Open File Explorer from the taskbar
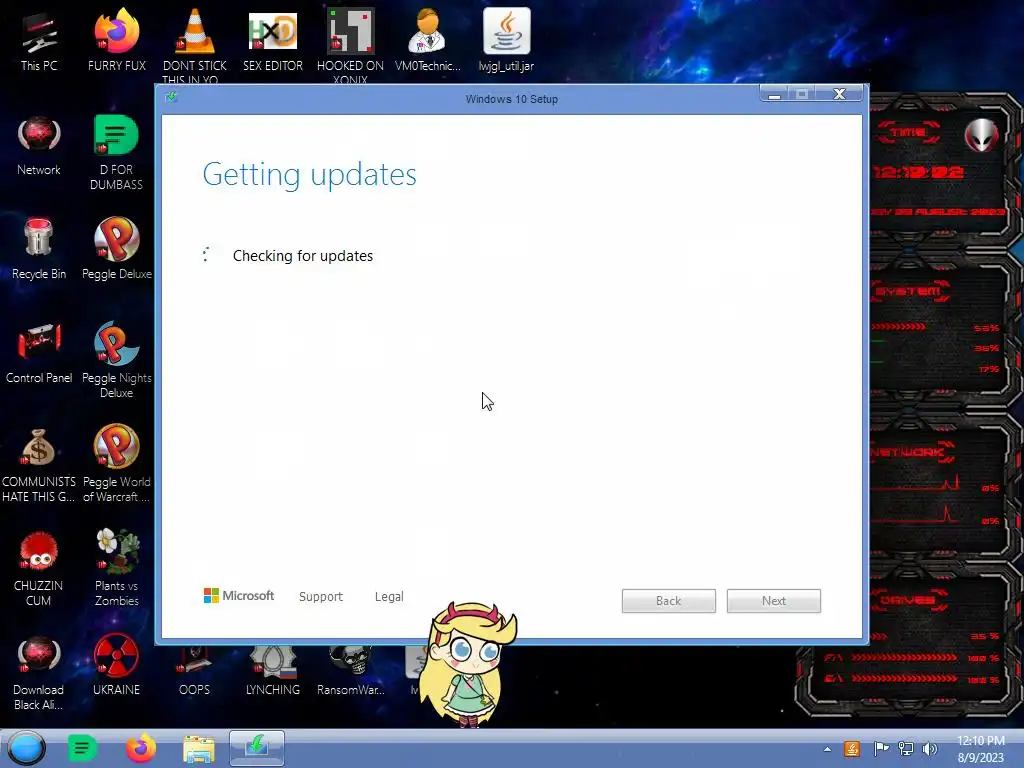This screenshot has width=1024, height=768. point(199,749)
